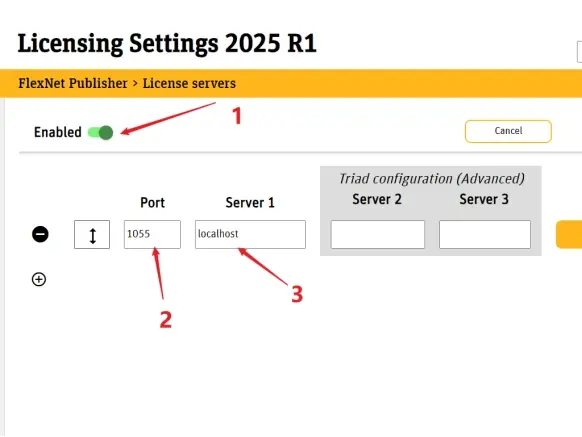Click the orange button at right edge

point(569,234)
